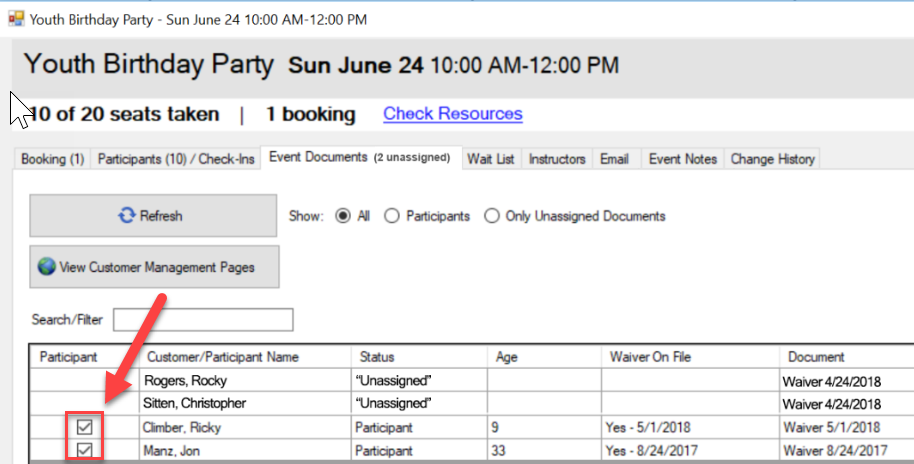
Task: Click the Refresh button
Action: pos(153,216)
